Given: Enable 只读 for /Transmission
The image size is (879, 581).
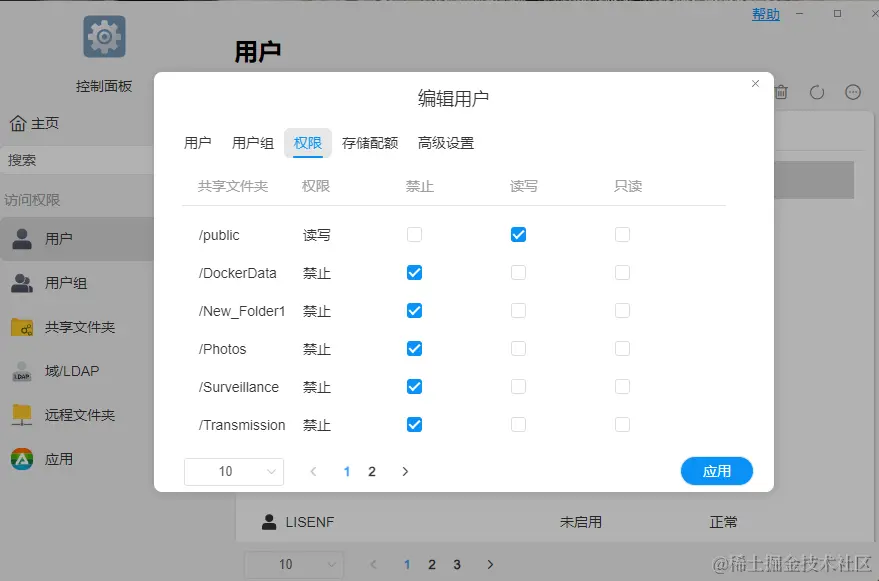Looking at the screenshot, I should [x=622, y=425].
